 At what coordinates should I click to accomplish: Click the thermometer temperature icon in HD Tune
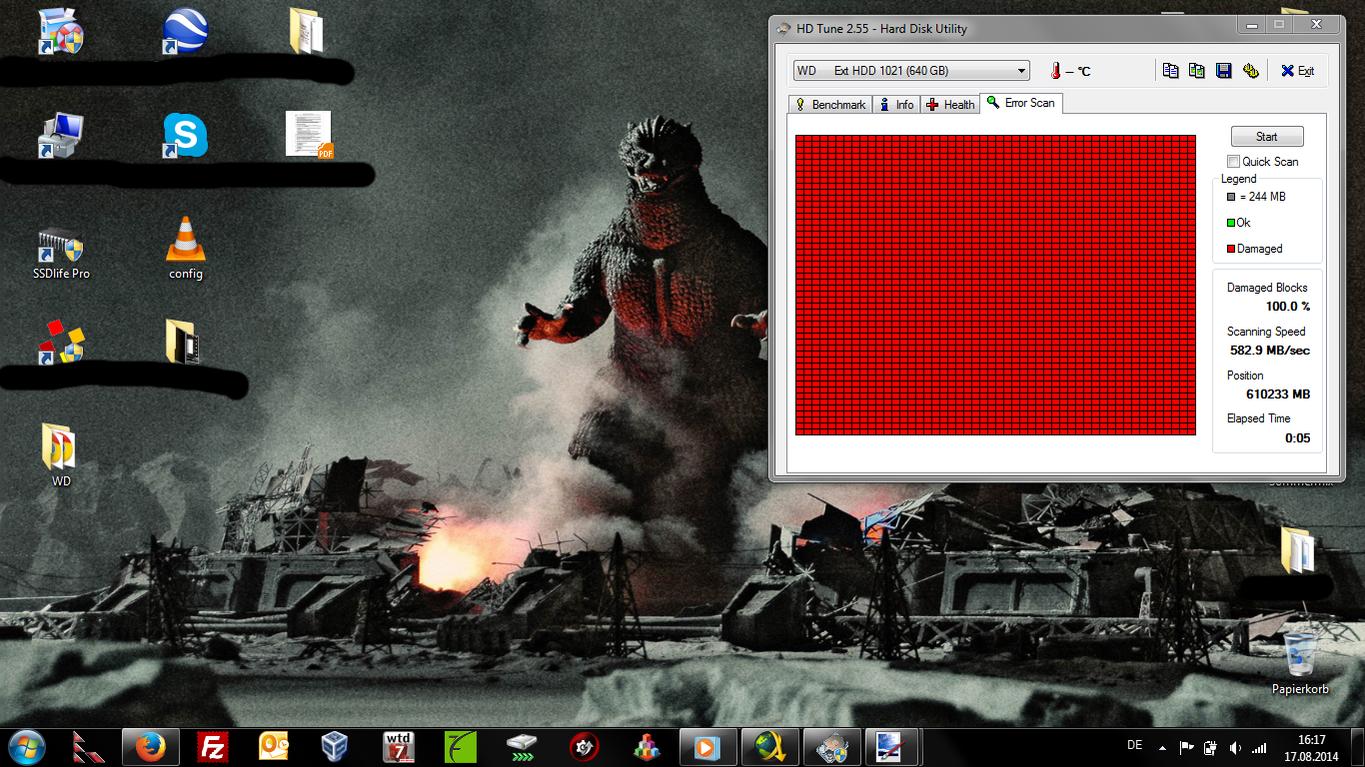coord(1055,71)
